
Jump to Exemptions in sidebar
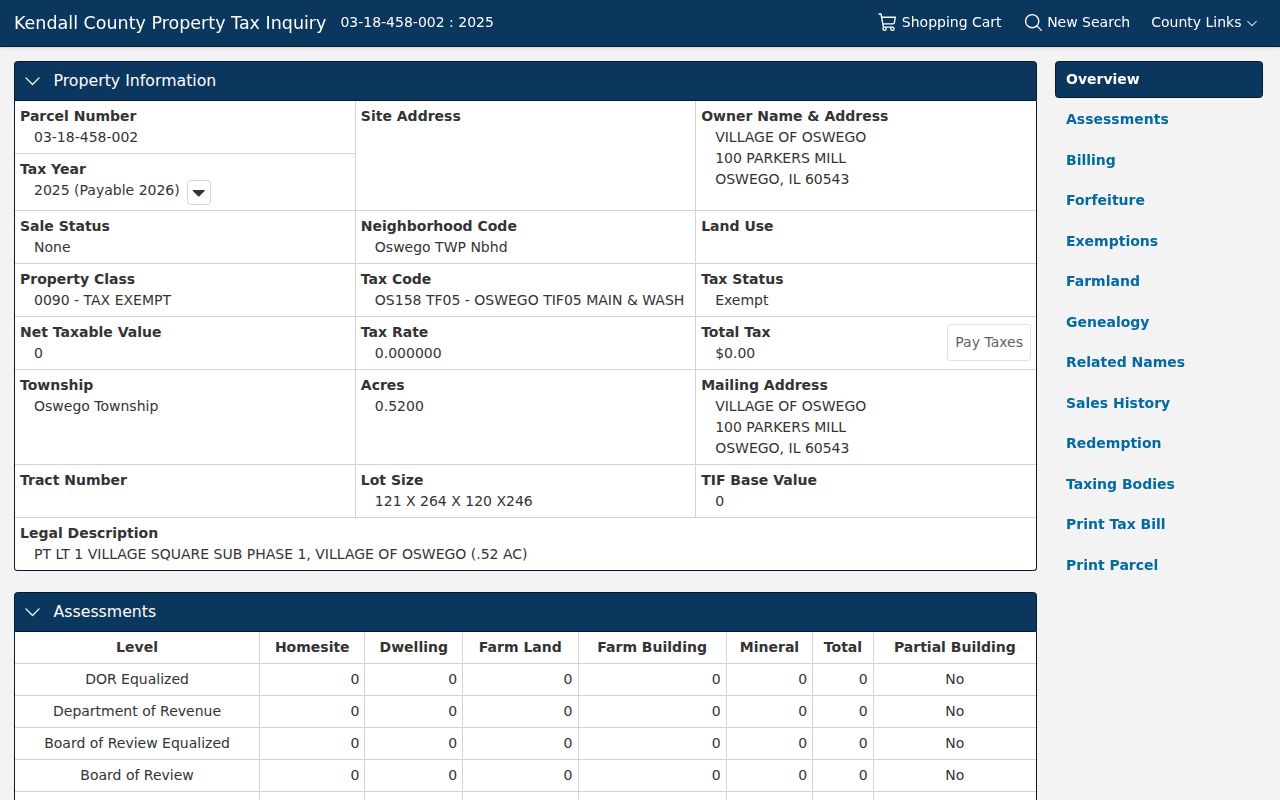point(1111,241)
